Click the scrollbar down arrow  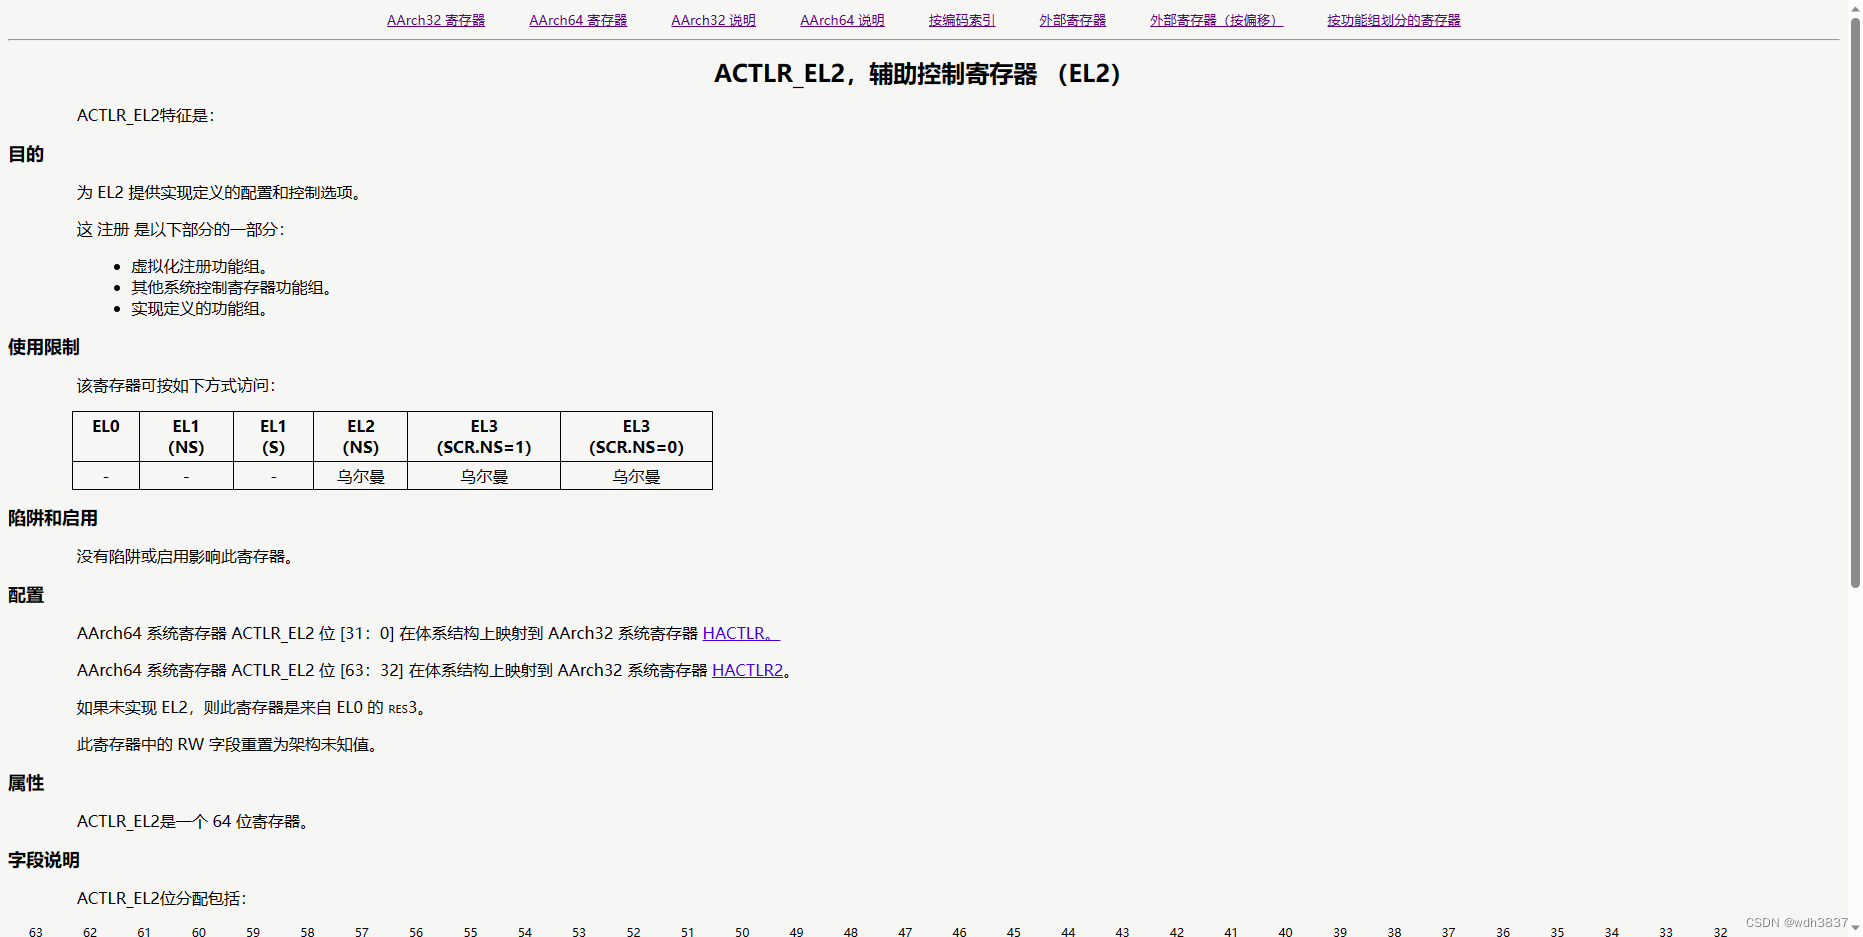tap(1855, 928)
